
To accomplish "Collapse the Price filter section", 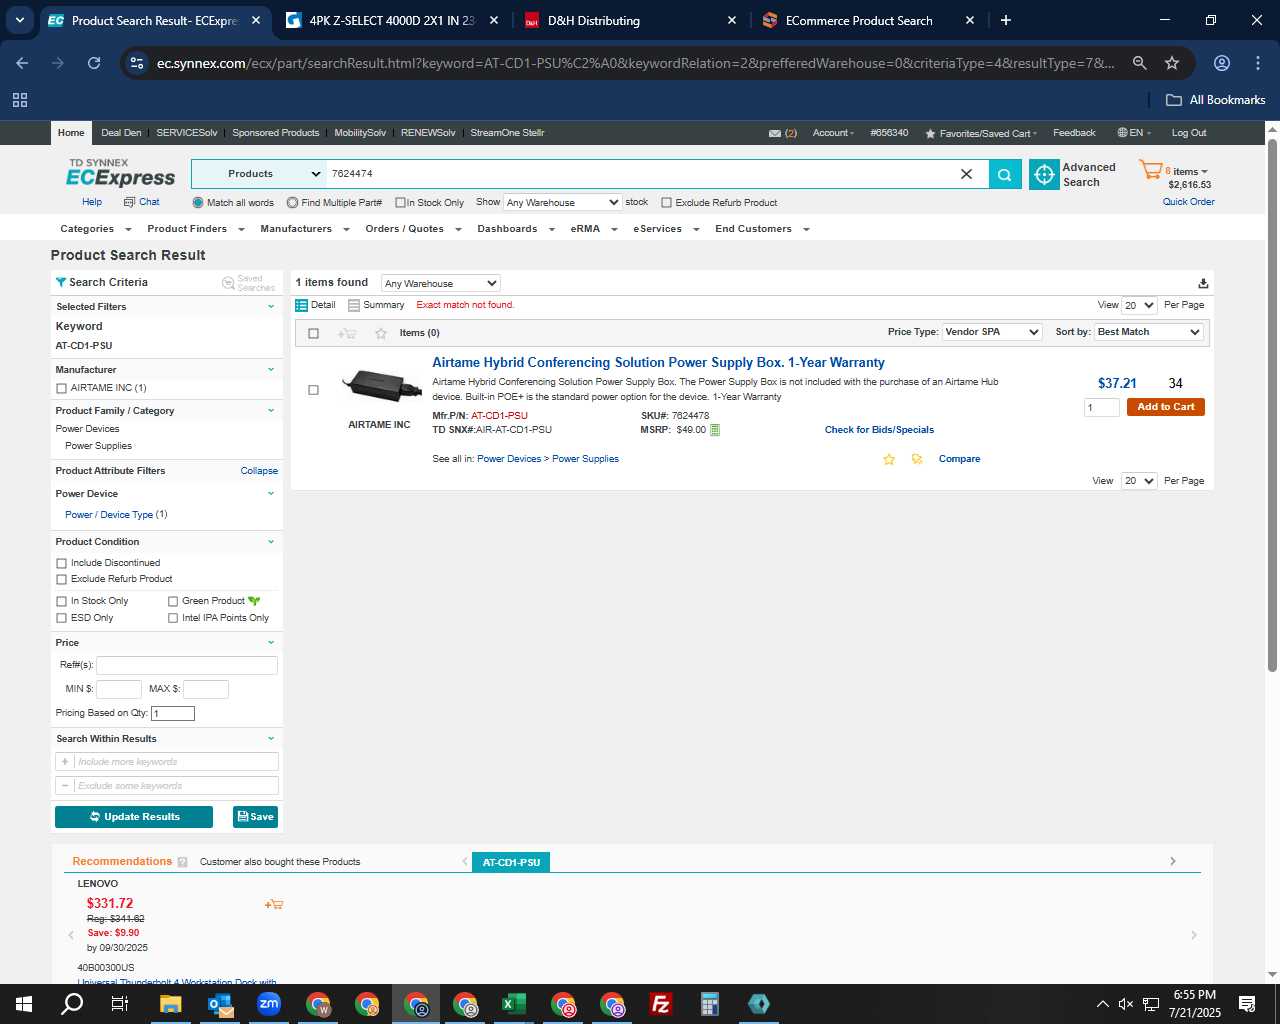I will point(270,643).
